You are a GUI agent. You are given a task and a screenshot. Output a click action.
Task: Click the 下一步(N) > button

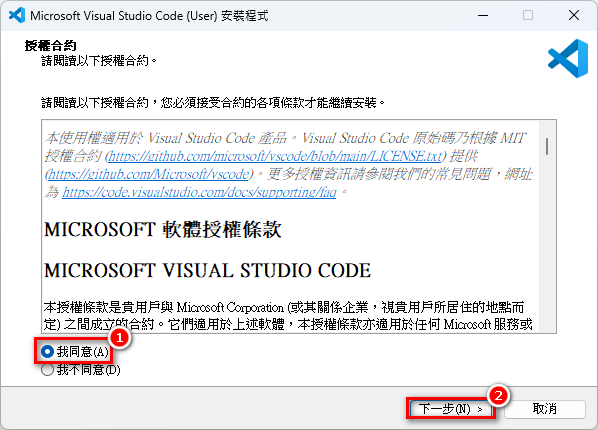450,409
